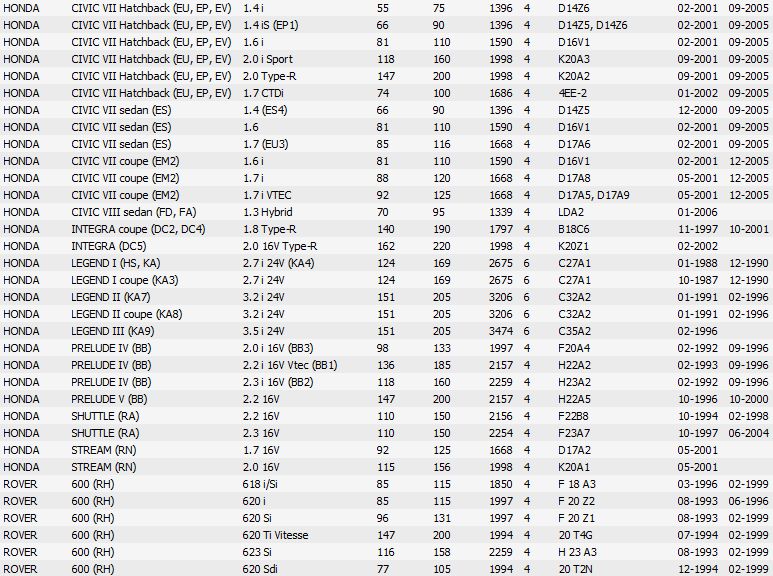Viewport: 773px width, 576px height.
Task: Select the INTEGRA (DC5) cell
Action: [x=108, y=247]
